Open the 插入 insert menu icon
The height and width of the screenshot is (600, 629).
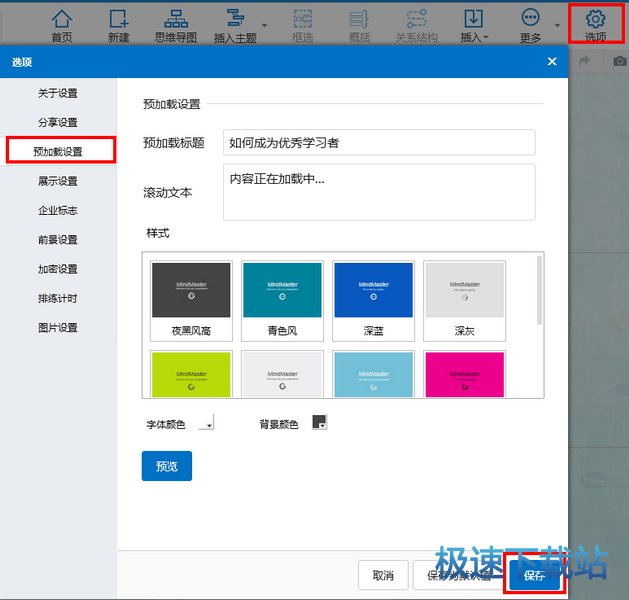(x=474, y=25)
